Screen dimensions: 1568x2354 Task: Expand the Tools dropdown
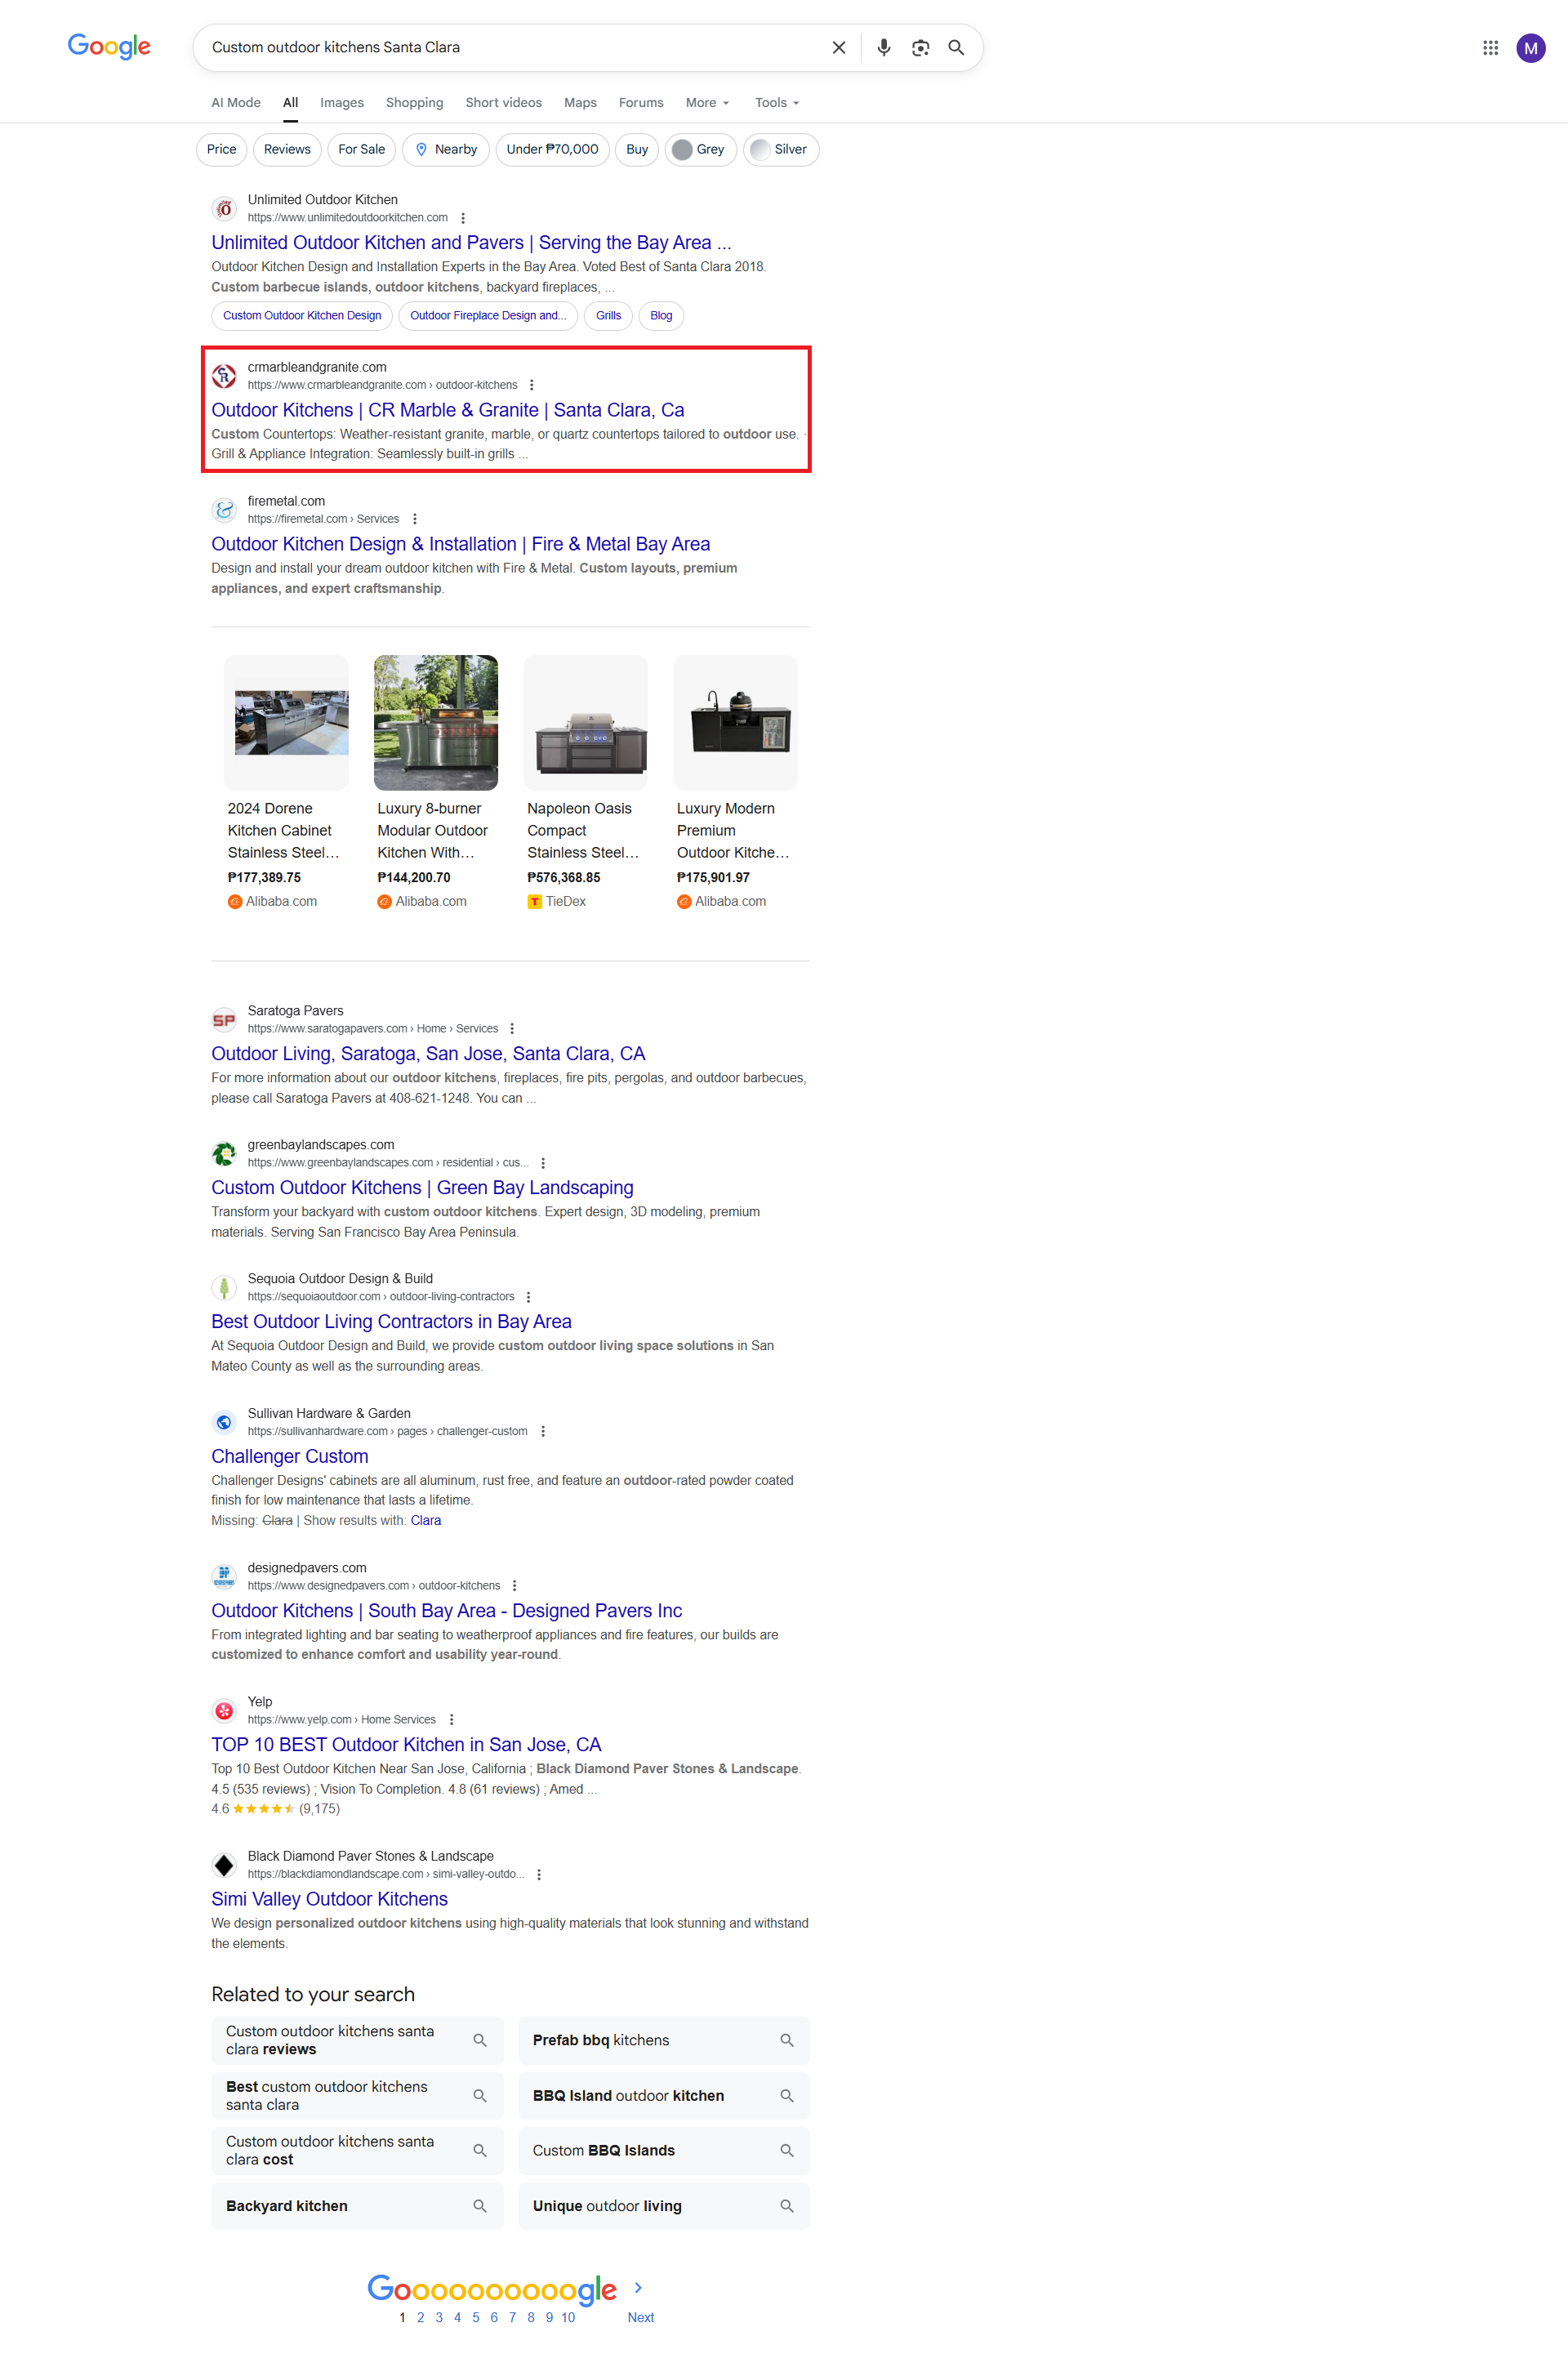coord(776,102)
